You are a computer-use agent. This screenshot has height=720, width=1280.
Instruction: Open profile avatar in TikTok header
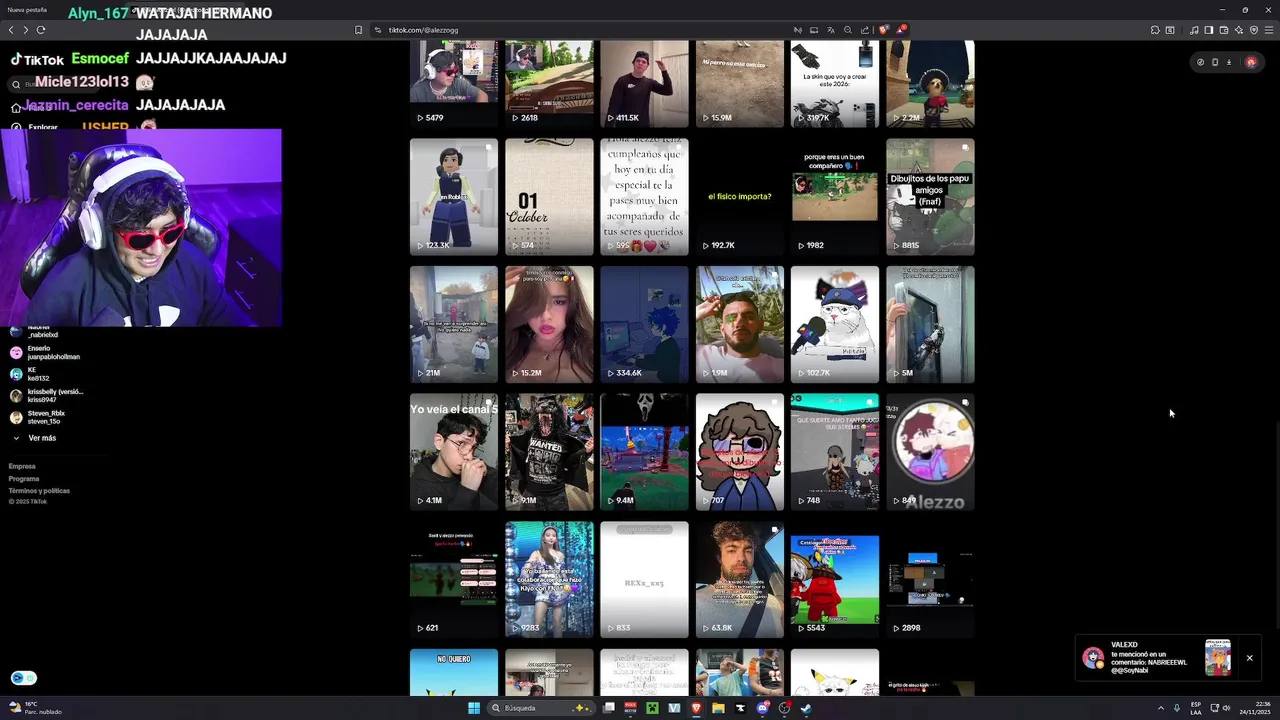point(1251,62)
